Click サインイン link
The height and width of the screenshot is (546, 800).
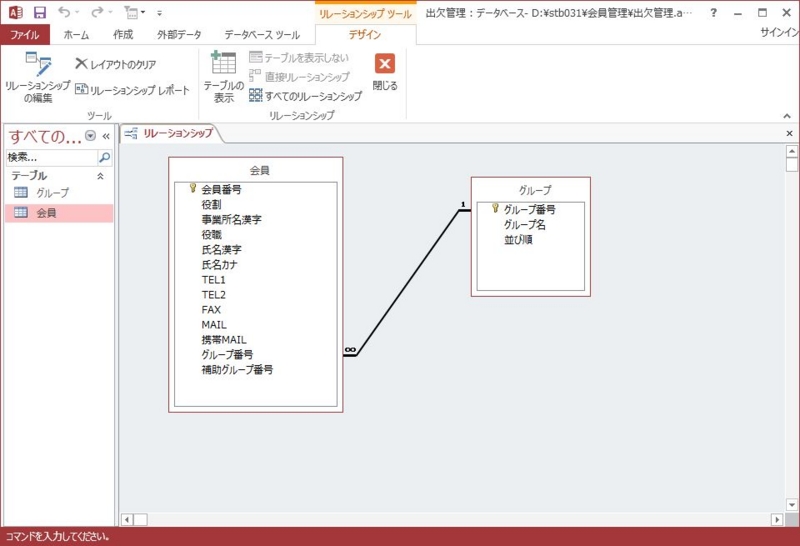pyautogui.click(x=779, y=32)
